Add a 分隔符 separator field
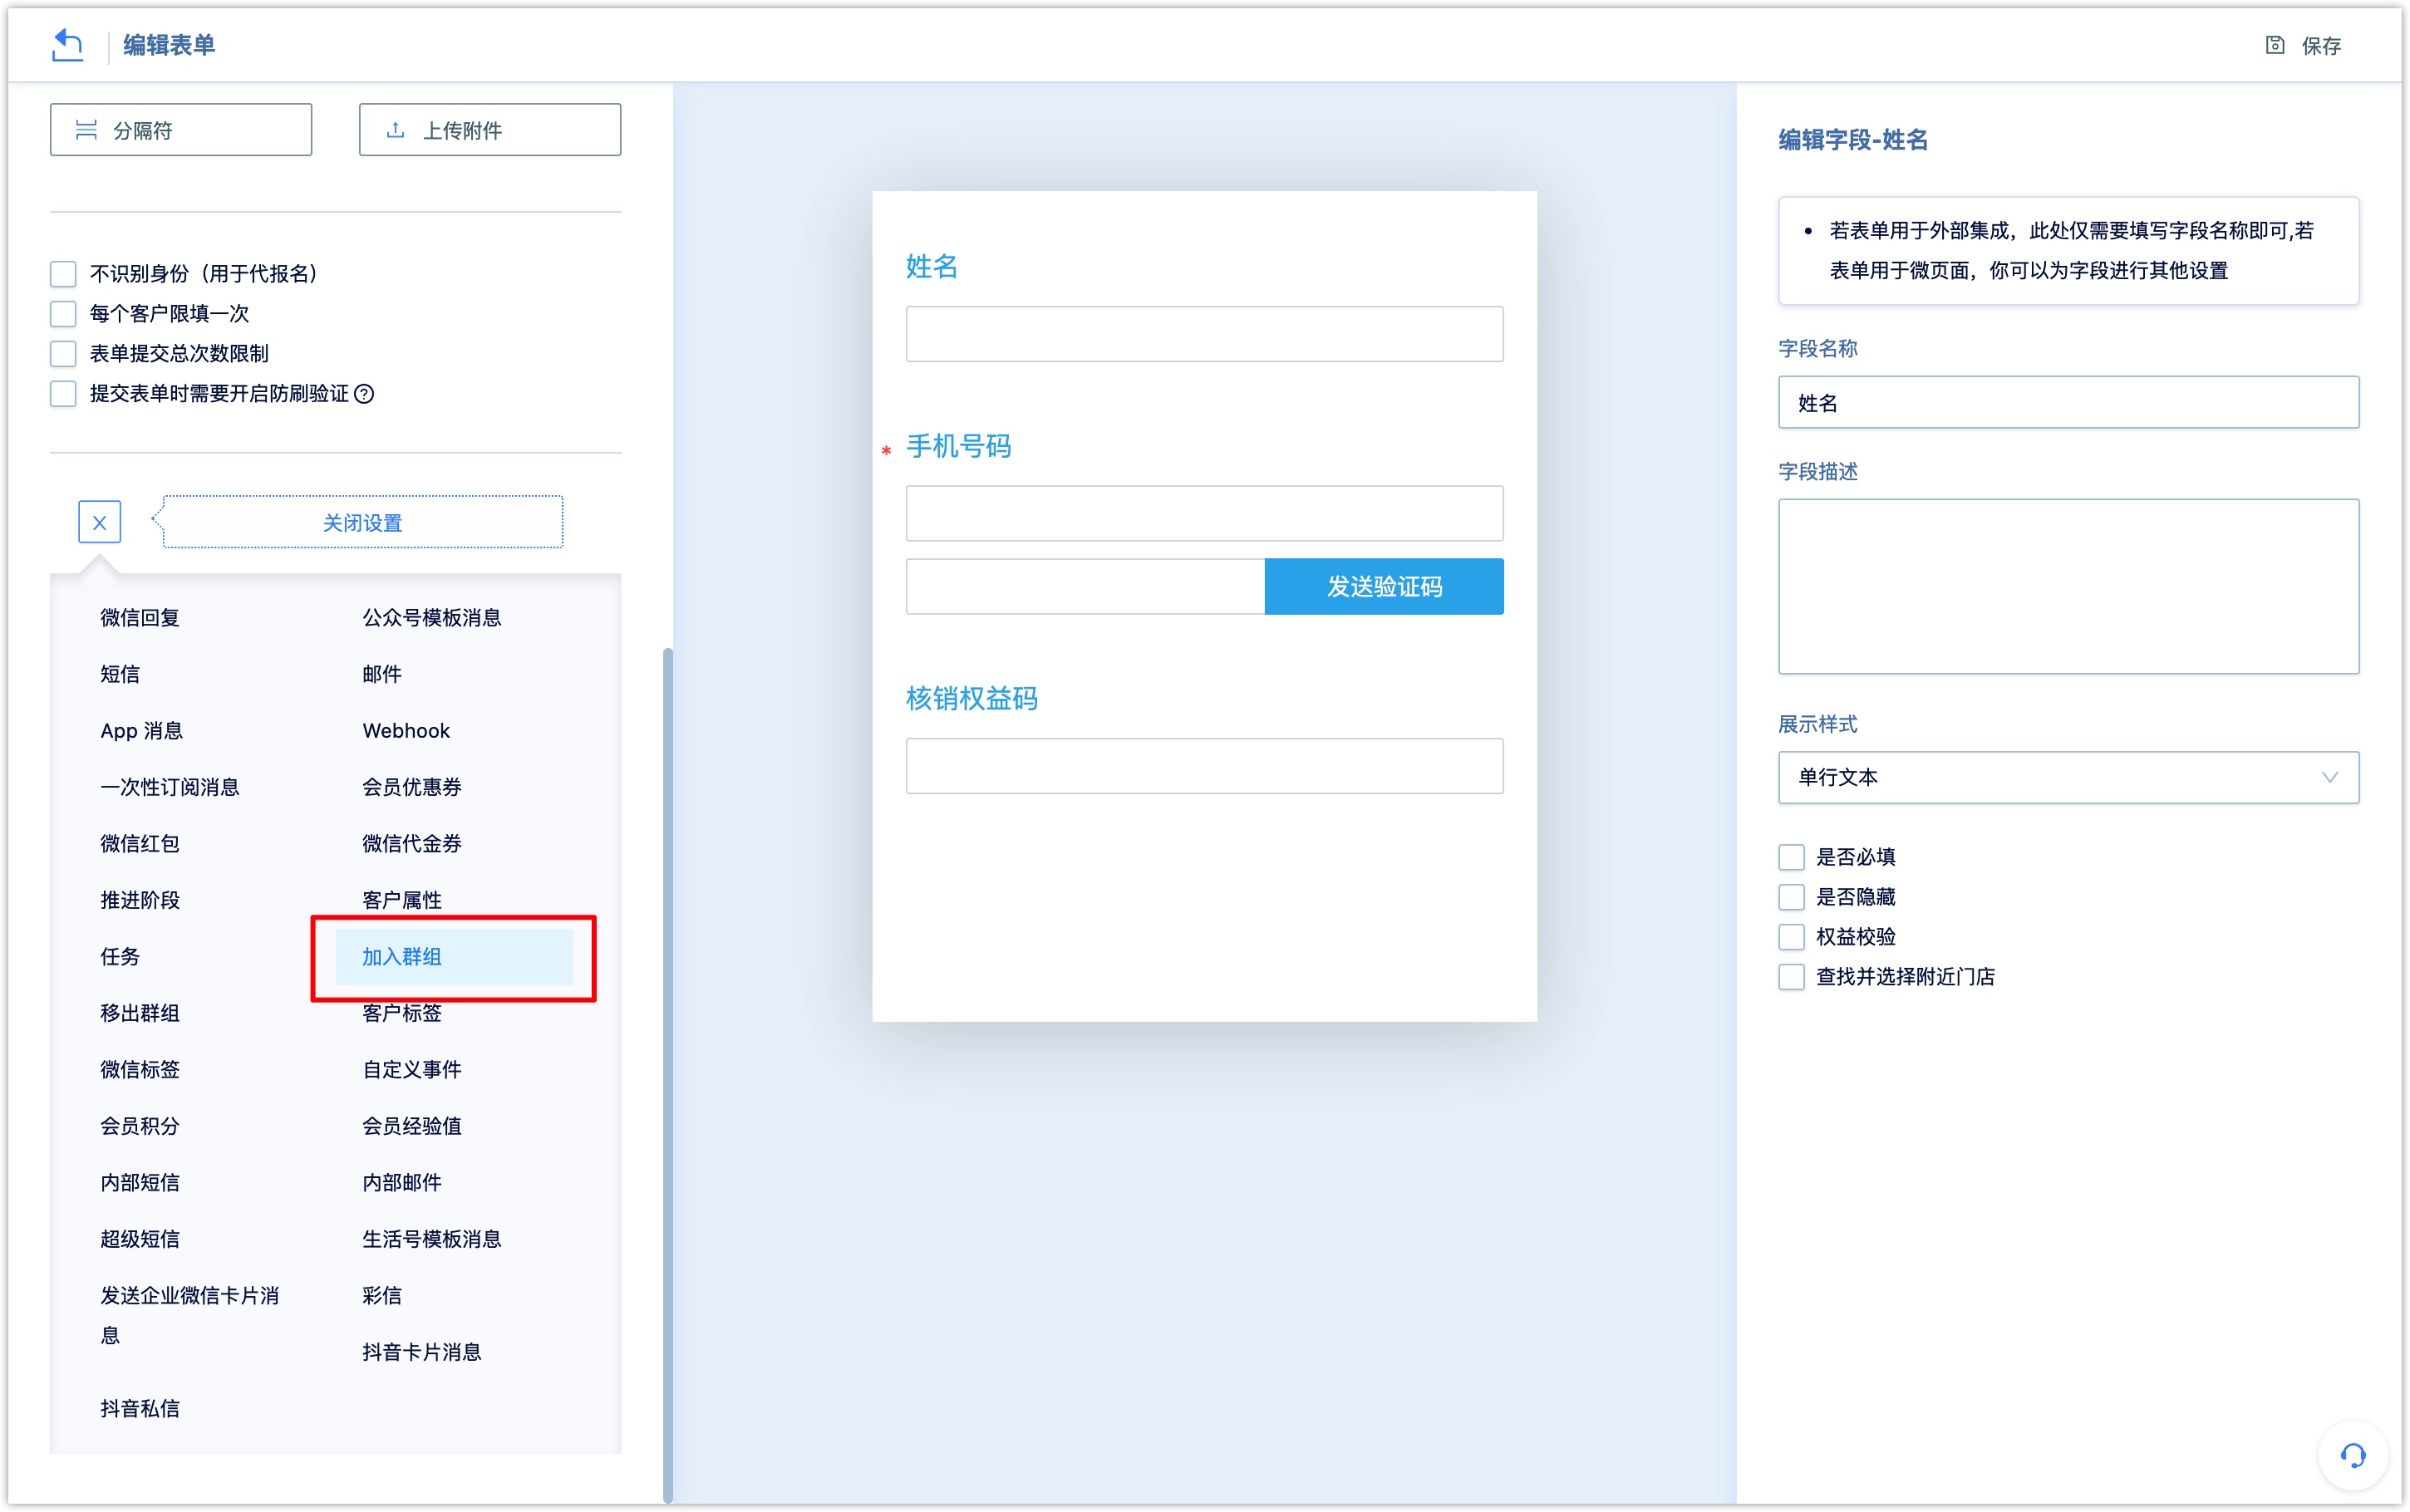Viewport: 2410px width, 1512px height. coord(181,130)
